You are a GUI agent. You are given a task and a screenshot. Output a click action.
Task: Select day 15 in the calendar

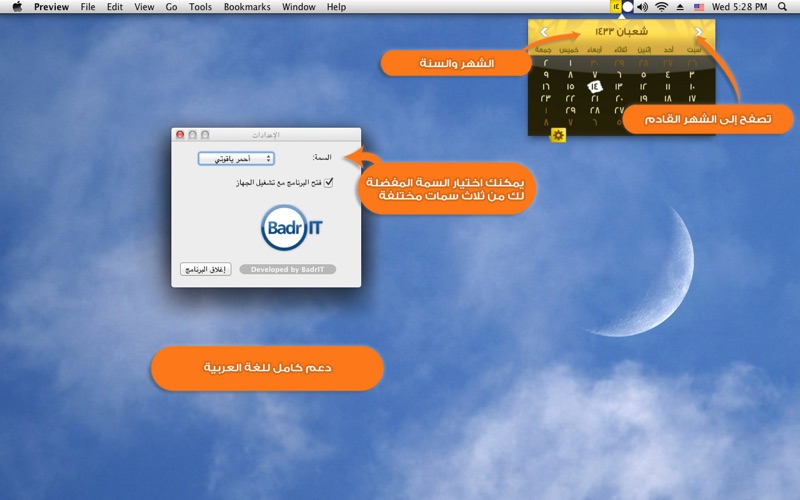pyautogui.click(x=570, y=87)
